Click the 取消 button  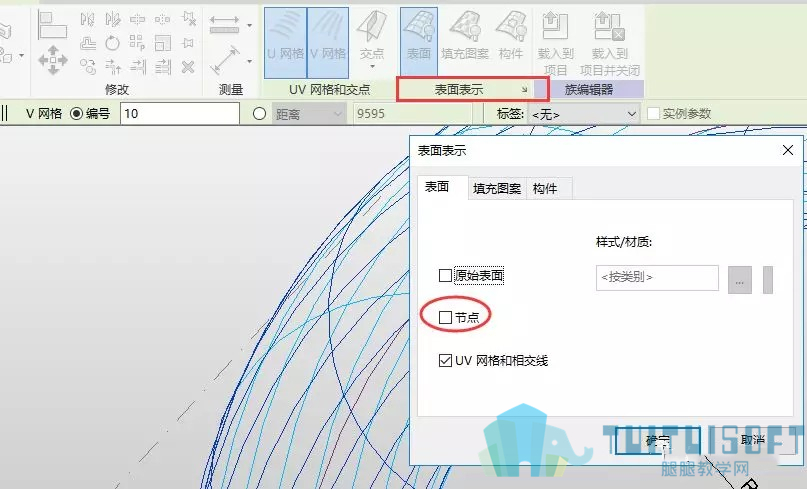point(753,440)
